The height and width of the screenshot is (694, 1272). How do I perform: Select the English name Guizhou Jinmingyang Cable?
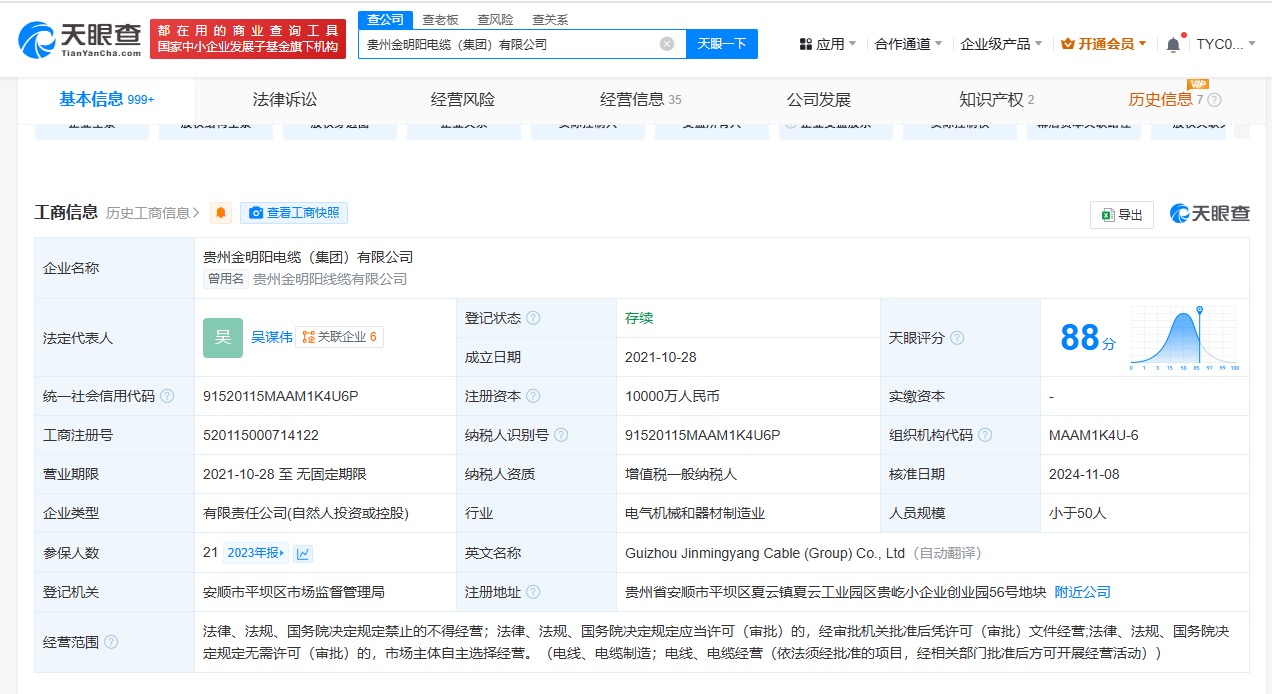[765, 553]
